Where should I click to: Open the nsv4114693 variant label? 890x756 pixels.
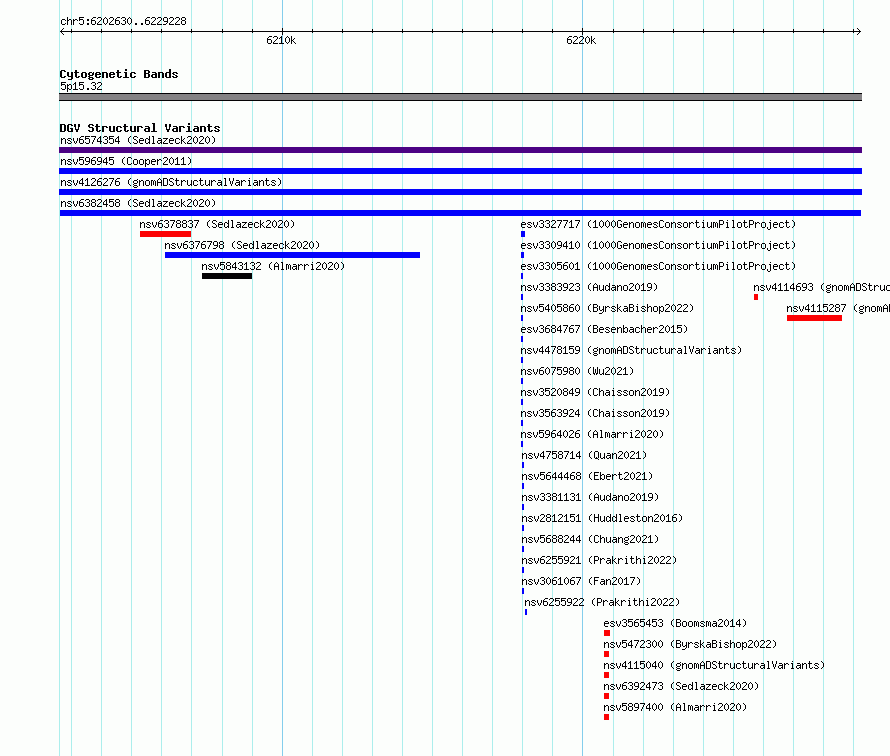[x=821, y=287]
